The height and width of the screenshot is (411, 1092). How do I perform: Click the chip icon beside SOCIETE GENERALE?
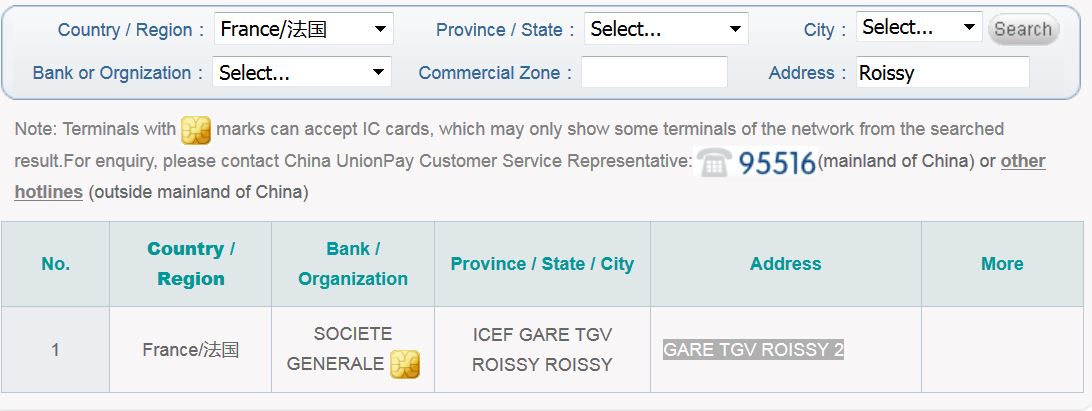pyautogui.click(x=404, y=364)
